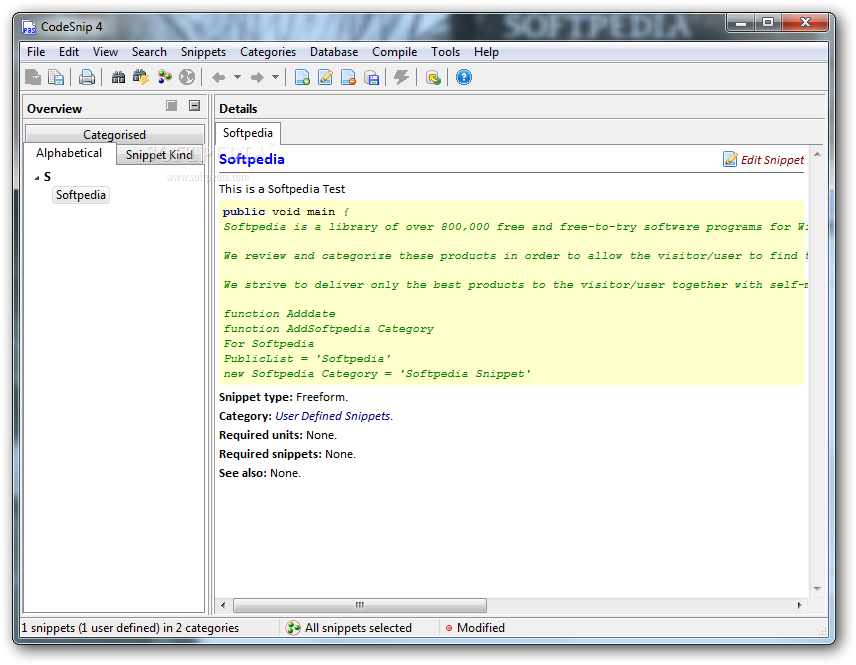Click the 'Required units: None.' line

point(278,435)
